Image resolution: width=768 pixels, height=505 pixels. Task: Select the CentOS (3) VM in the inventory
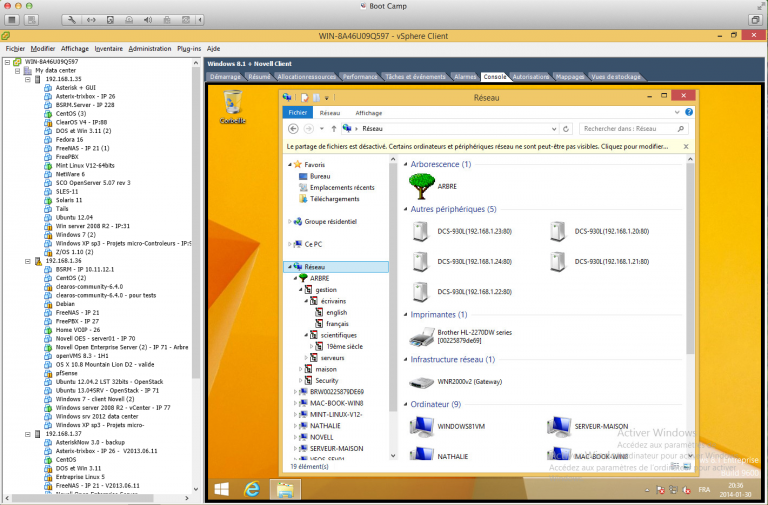click(x=71, y=114)
